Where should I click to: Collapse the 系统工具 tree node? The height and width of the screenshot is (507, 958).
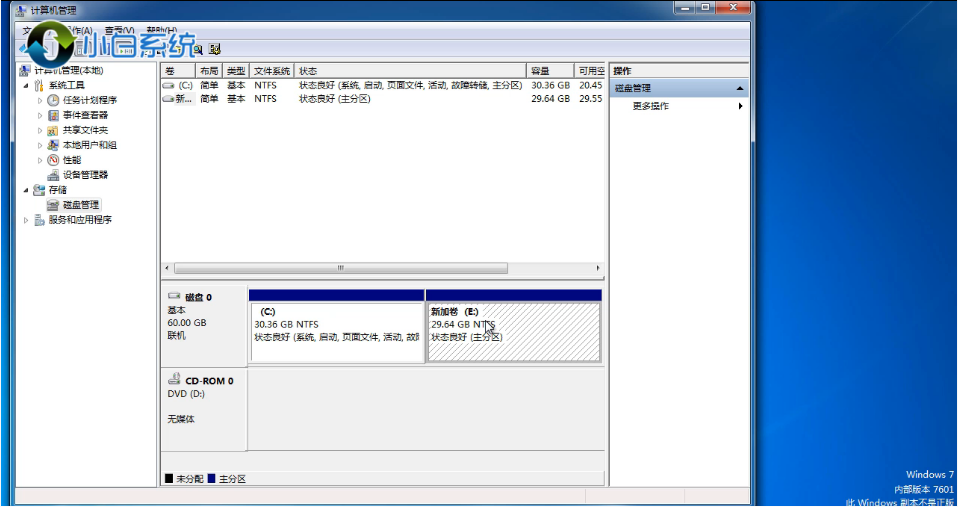(x=26, y=86)
